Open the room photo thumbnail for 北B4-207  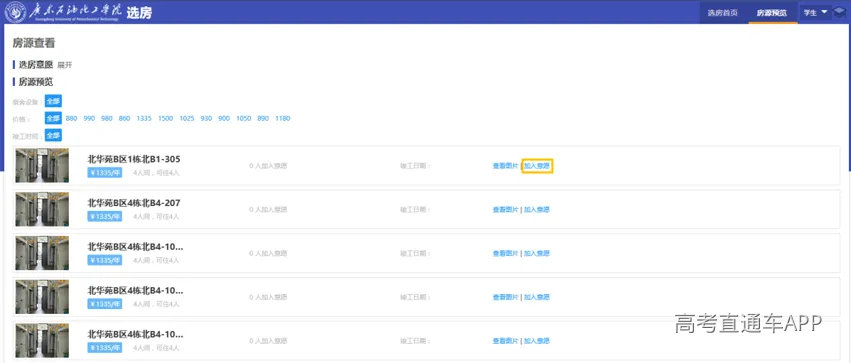[x=42, y=209]
